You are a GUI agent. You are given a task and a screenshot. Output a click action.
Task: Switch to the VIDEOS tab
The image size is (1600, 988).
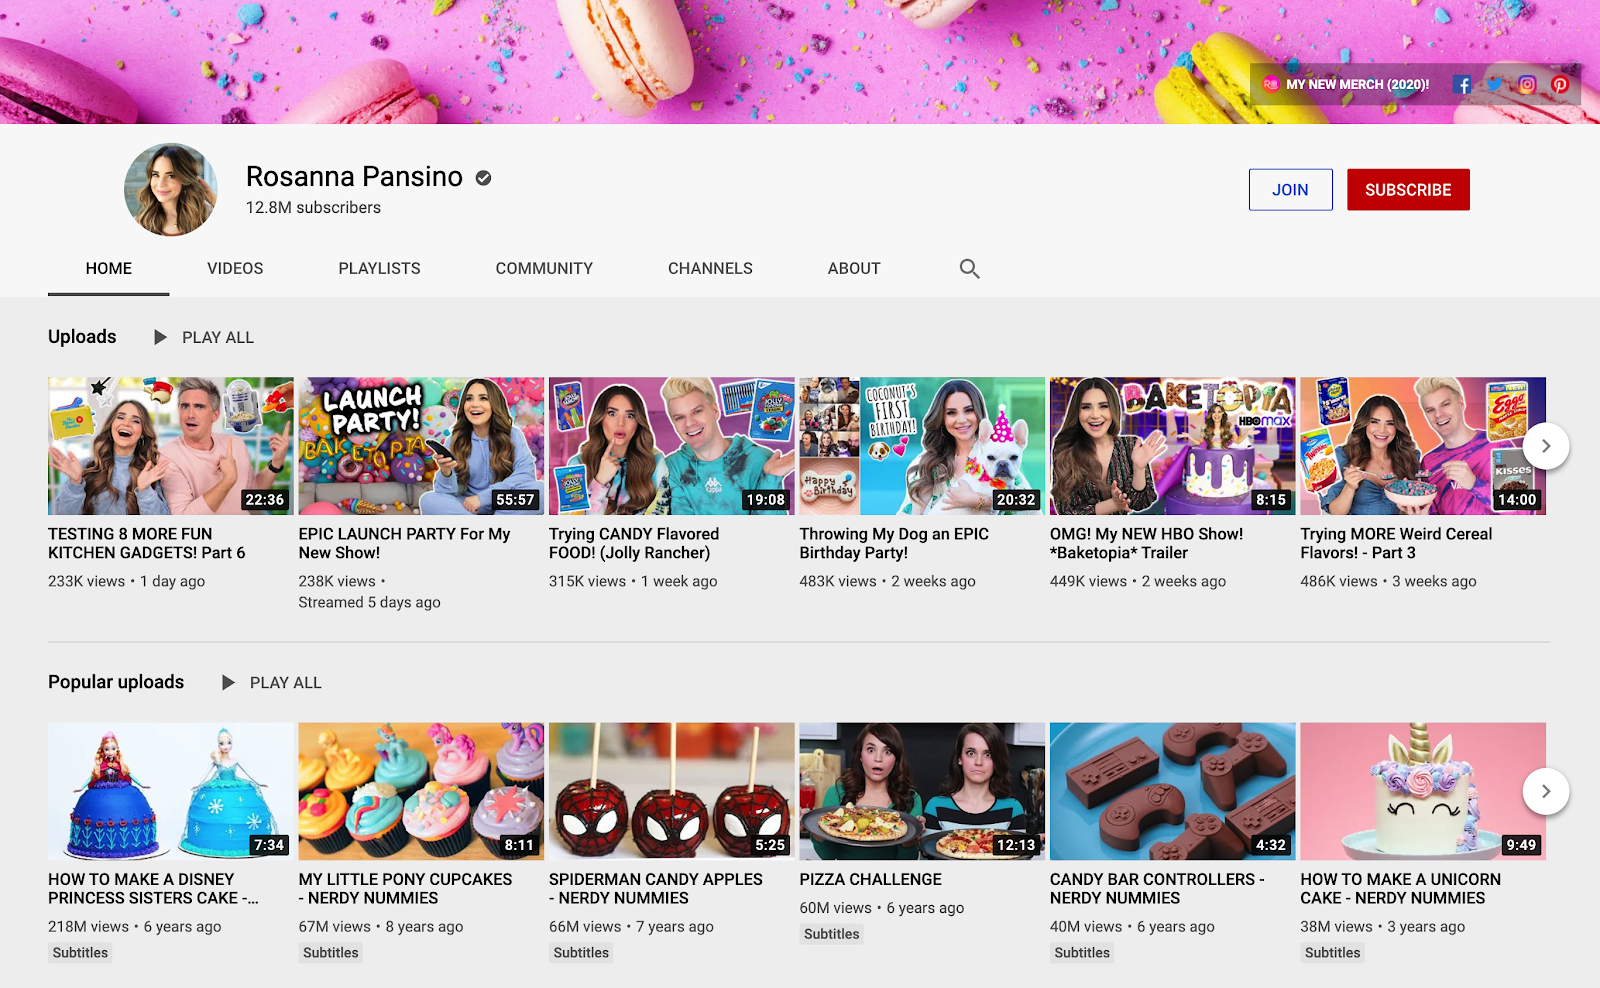click(x=235, y=268)
